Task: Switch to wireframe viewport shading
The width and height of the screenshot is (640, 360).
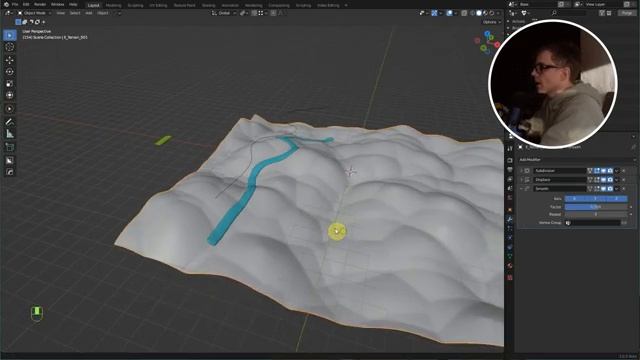Action: tap(473, 13)
